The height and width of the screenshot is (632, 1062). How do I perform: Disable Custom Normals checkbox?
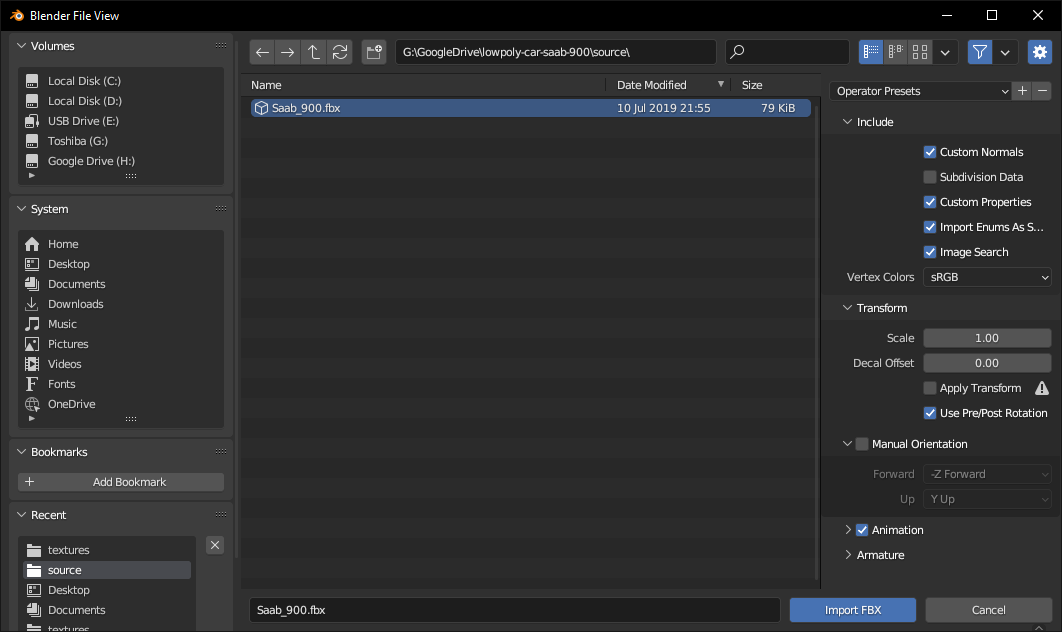(930, 152)
